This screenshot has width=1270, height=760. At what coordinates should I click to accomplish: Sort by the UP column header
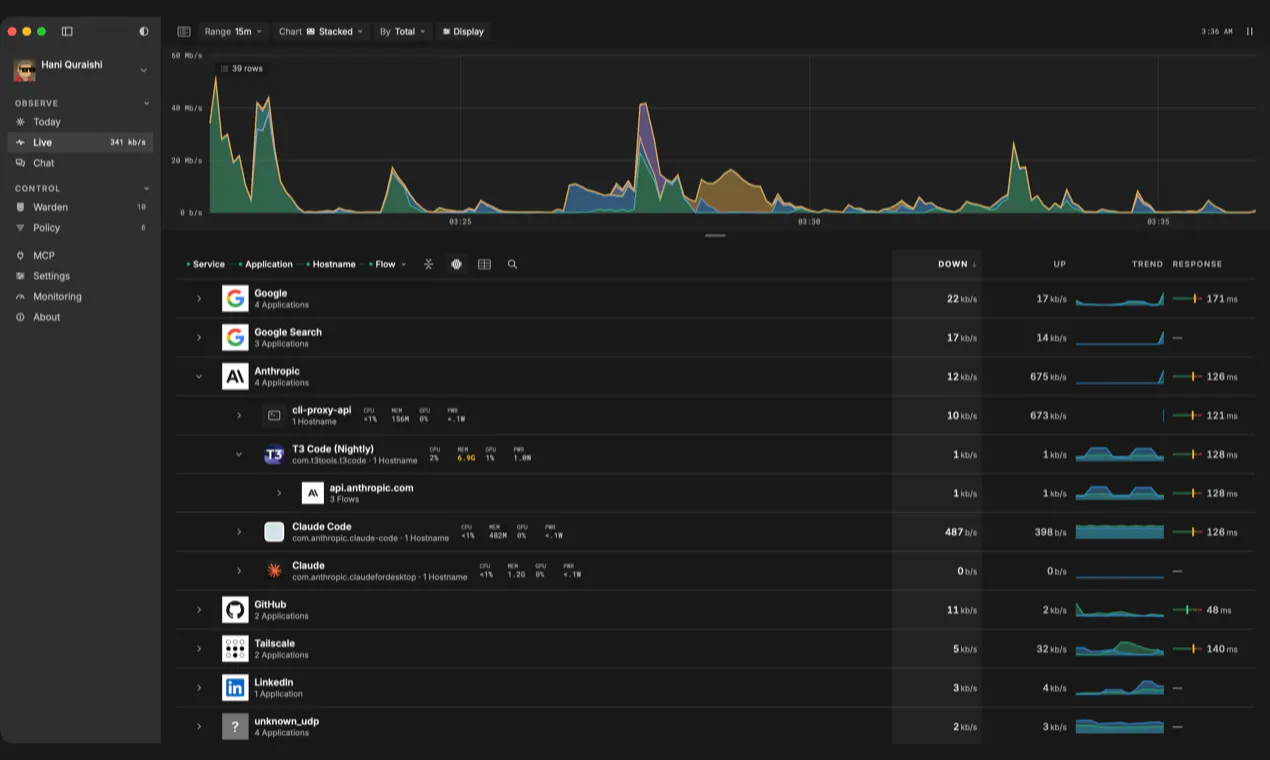pos(1060,264)
